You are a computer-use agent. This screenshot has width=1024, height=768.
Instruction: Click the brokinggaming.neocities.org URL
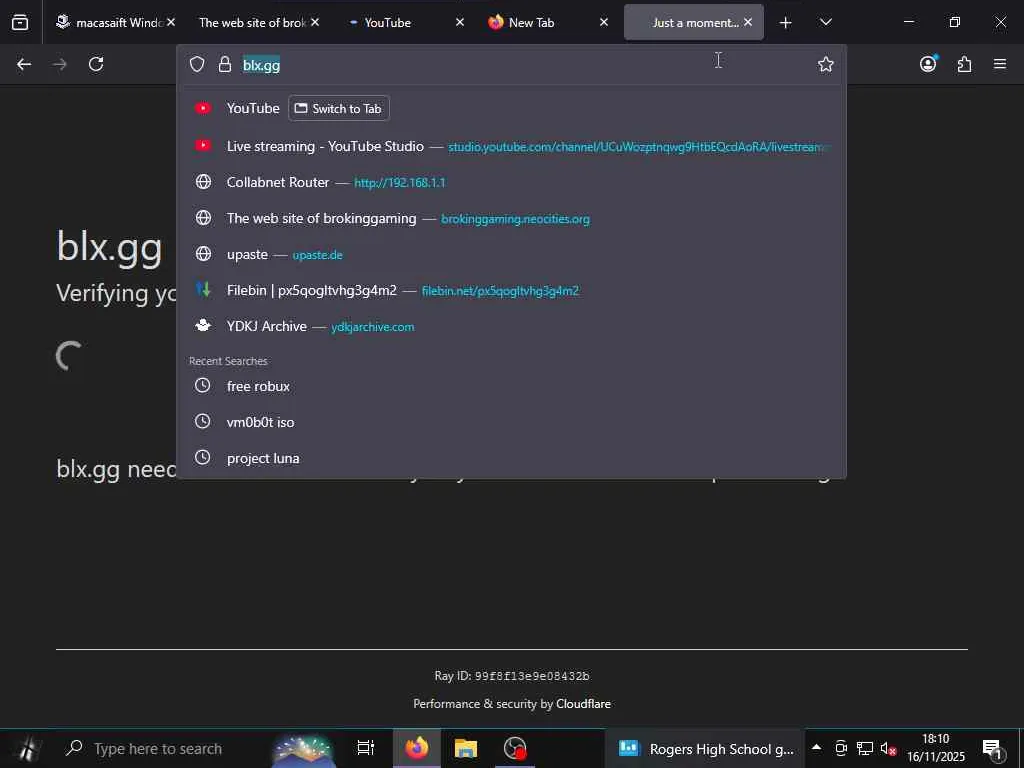[x=515, y=219]
